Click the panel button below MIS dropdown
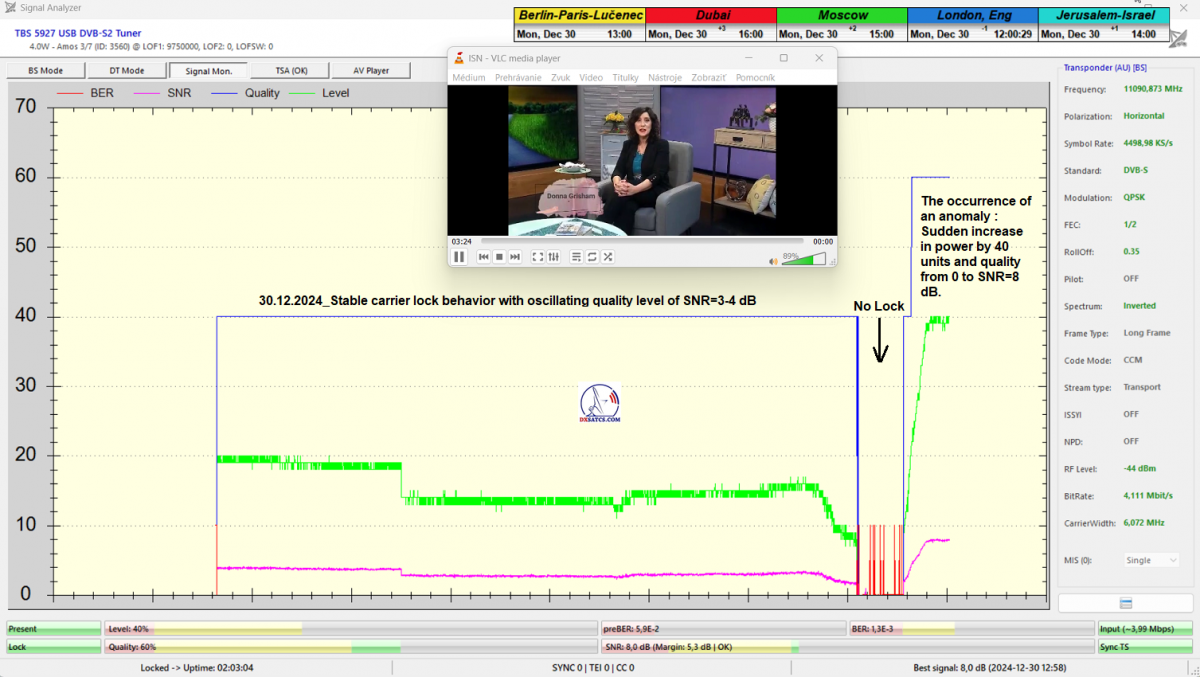The height and width of the screenshot is (677, 1200). [1125, 603]
